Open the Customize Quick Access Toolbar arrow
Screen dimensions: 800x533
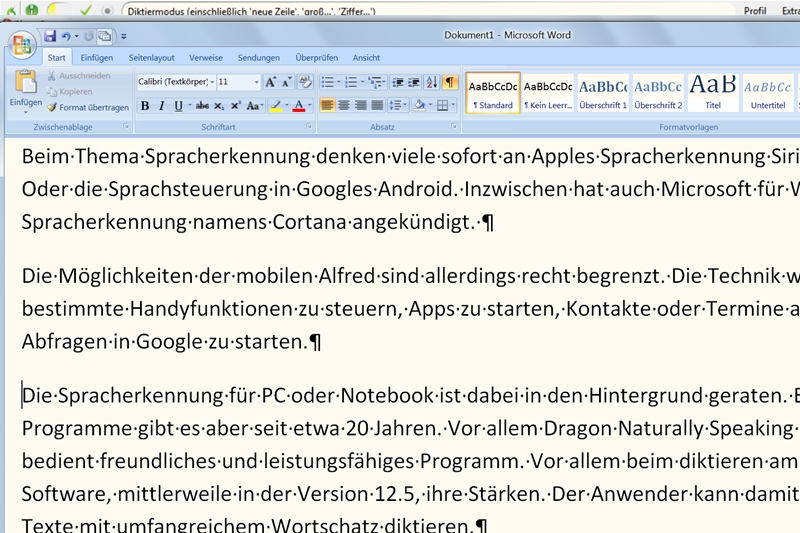tap(123, 36)
